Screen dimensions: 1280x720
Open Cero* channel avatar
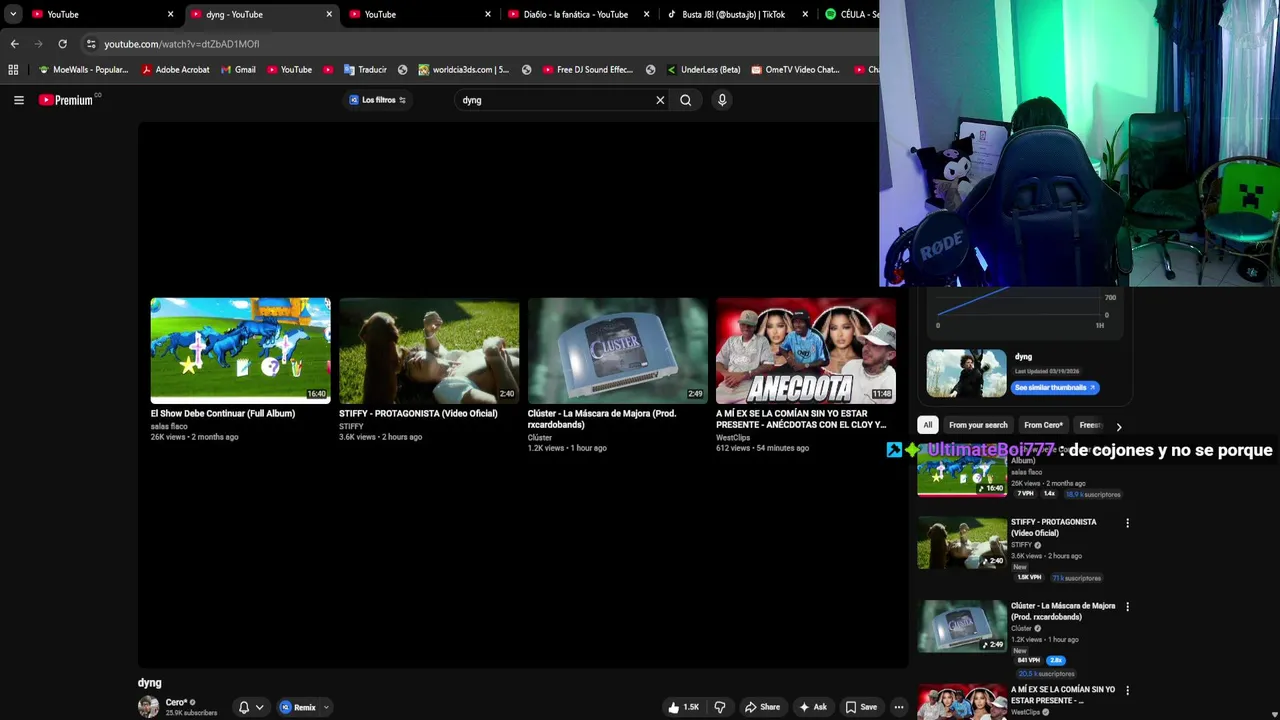click(x=148, y=707)
